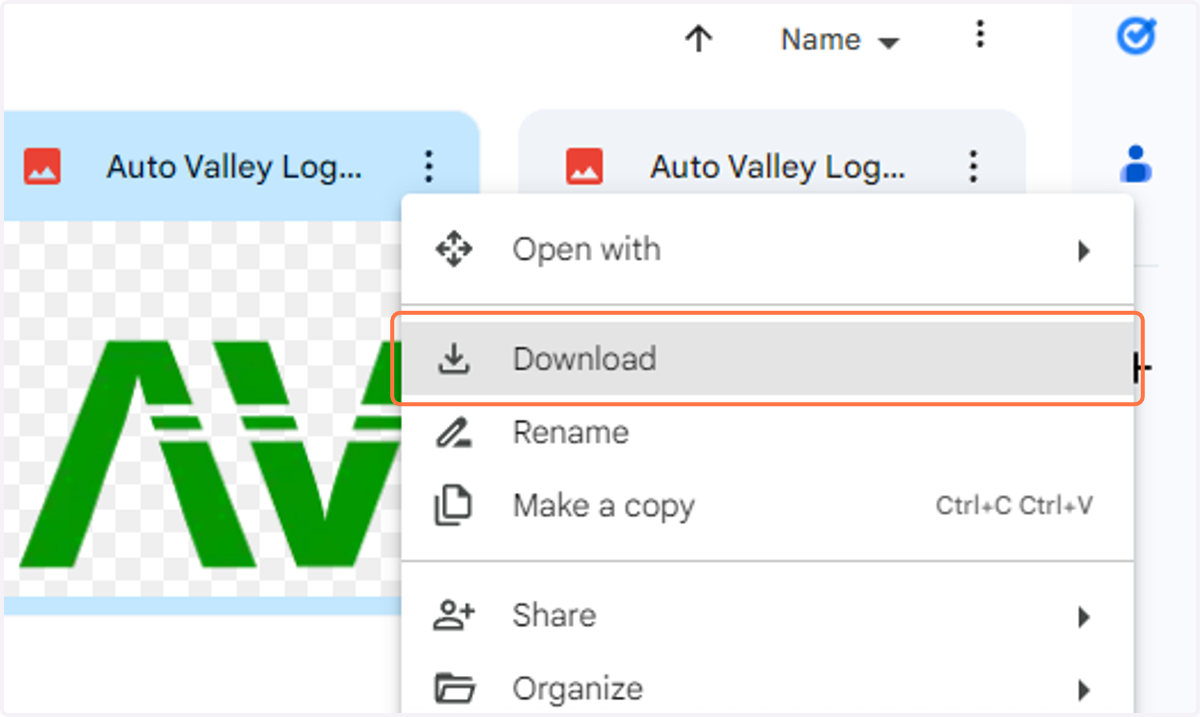Click the image icon of the selected Auto Valley Logo card
The image size is (1200, 717).
tap(42, 166)
